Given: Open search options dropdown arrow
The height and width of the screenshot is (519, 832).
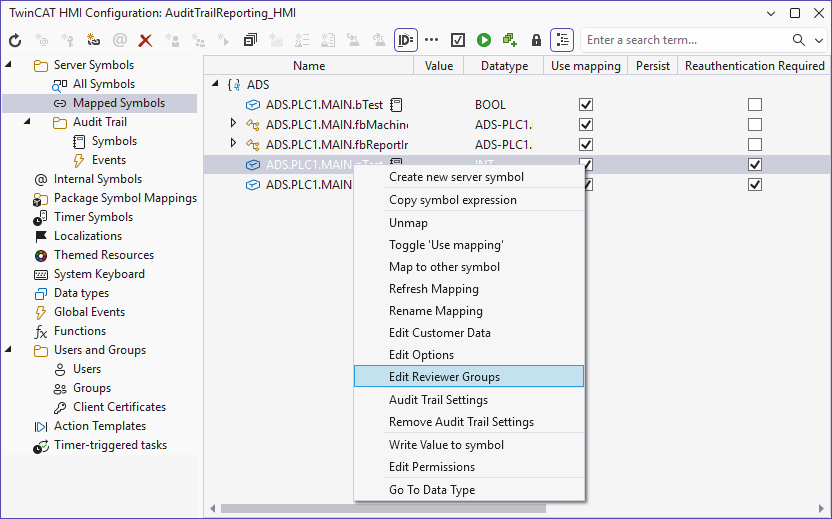Looking at the screenshot, I should (x=819, y=40).
